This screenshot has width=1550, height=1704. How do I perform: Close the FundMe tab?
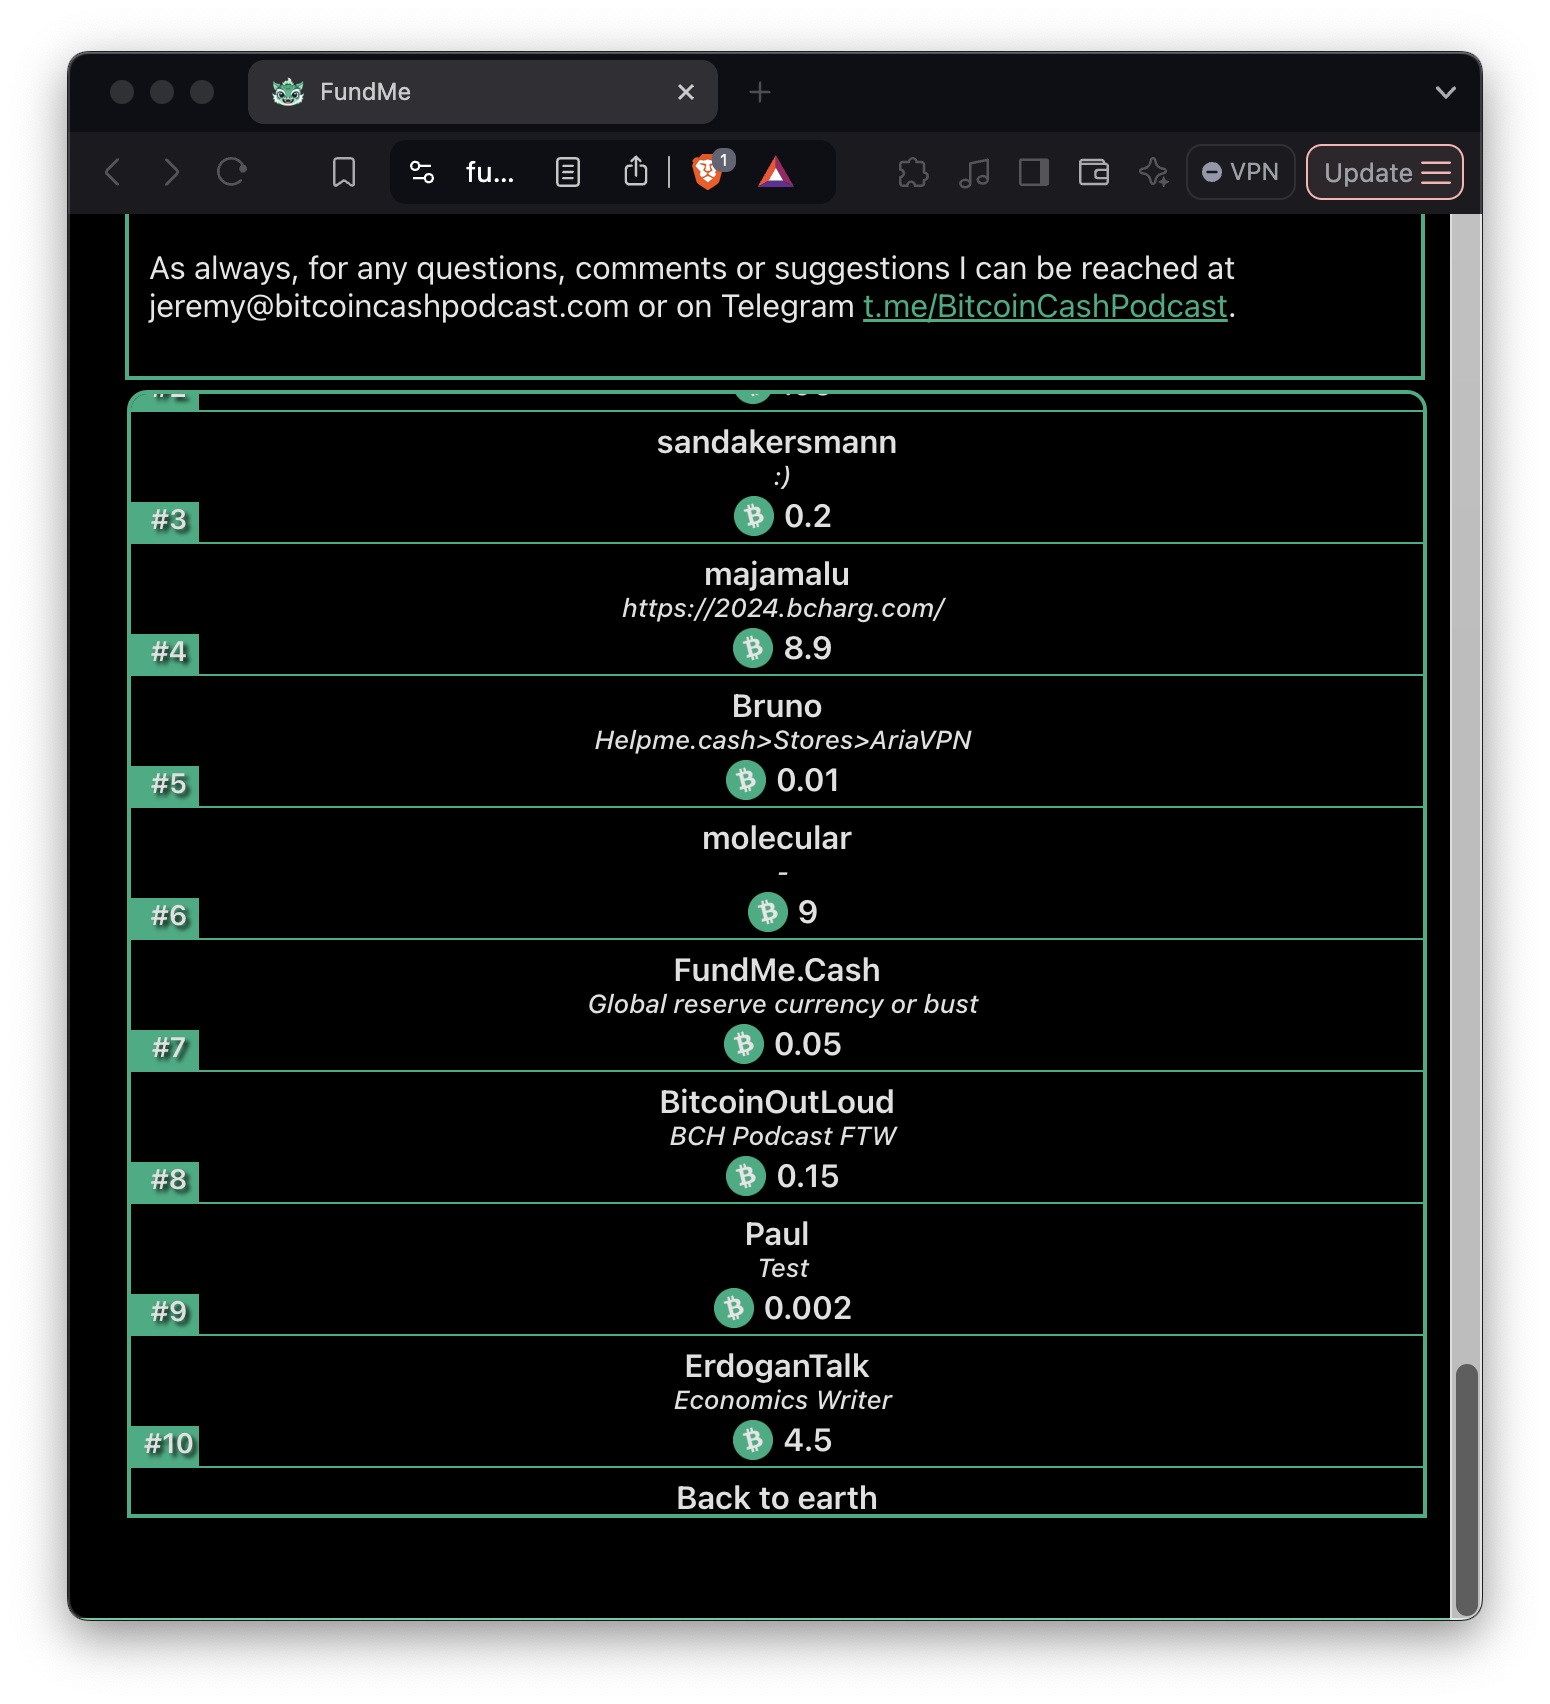(686, 92)
